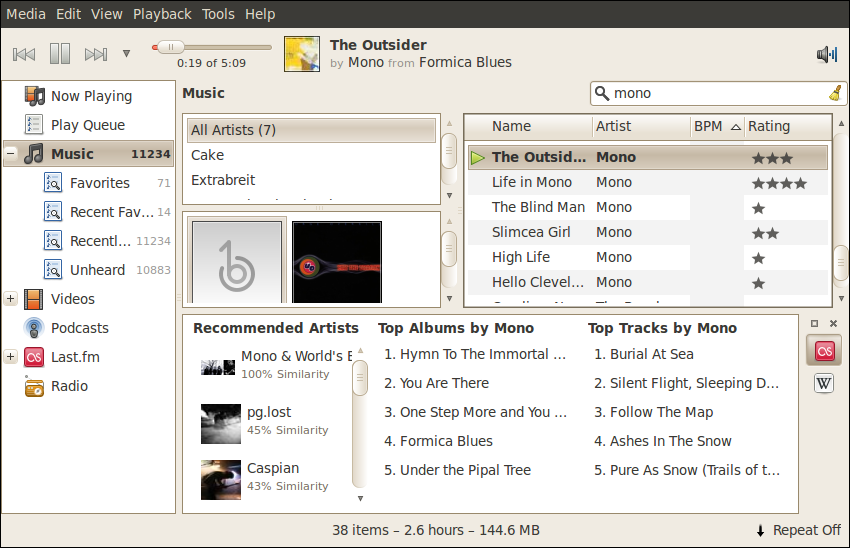Click the playing indicator on The Outsider
The width and height of the screenshot is (850, 548).
click(478, 158)
